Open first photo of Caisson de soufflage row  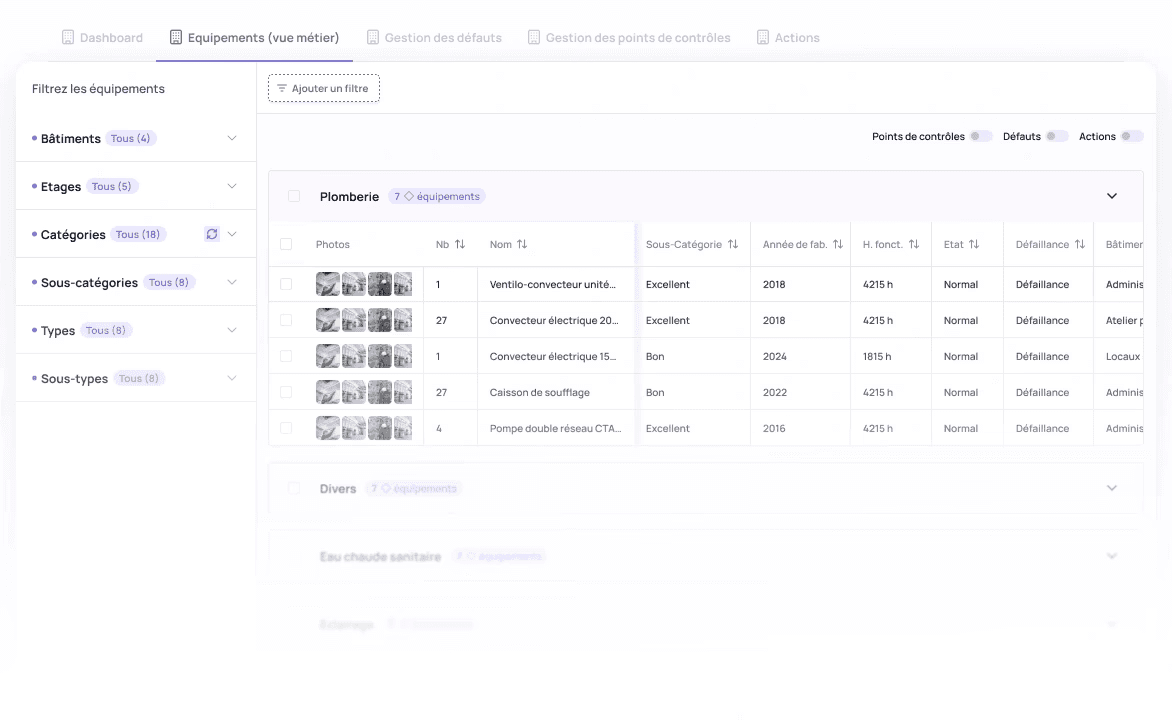pyautogui.click(x=327, y=392)
